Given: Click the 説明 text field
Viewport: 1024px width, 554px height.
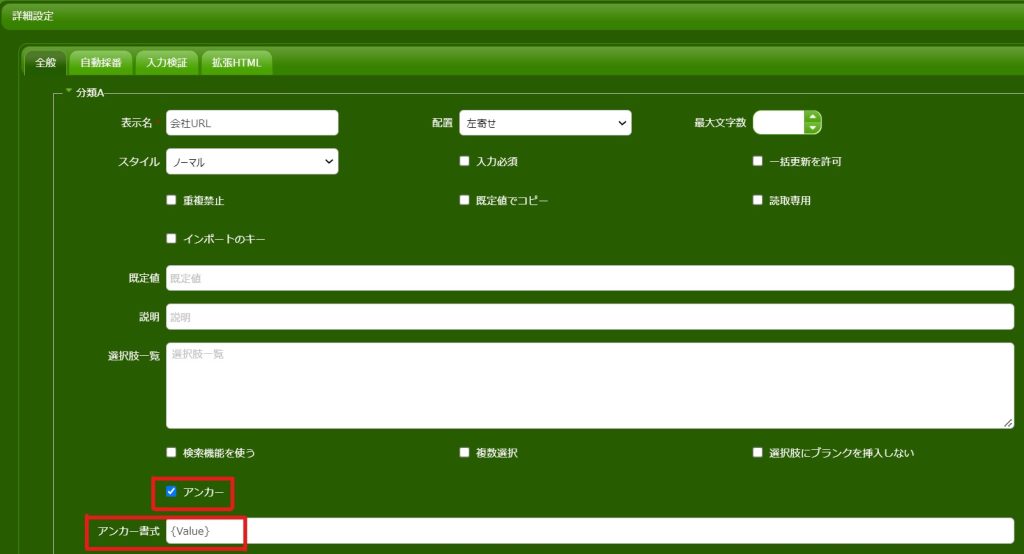Looking at the screenshot, I should coord(590,317).
